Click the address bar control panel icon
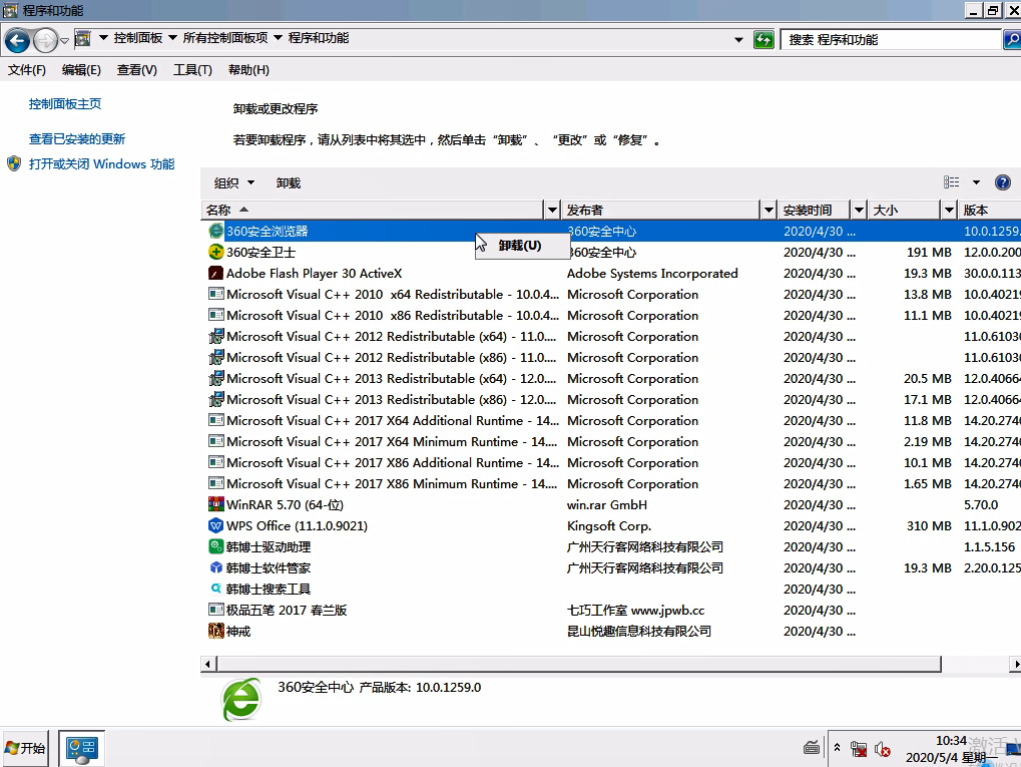 point(83,38)
